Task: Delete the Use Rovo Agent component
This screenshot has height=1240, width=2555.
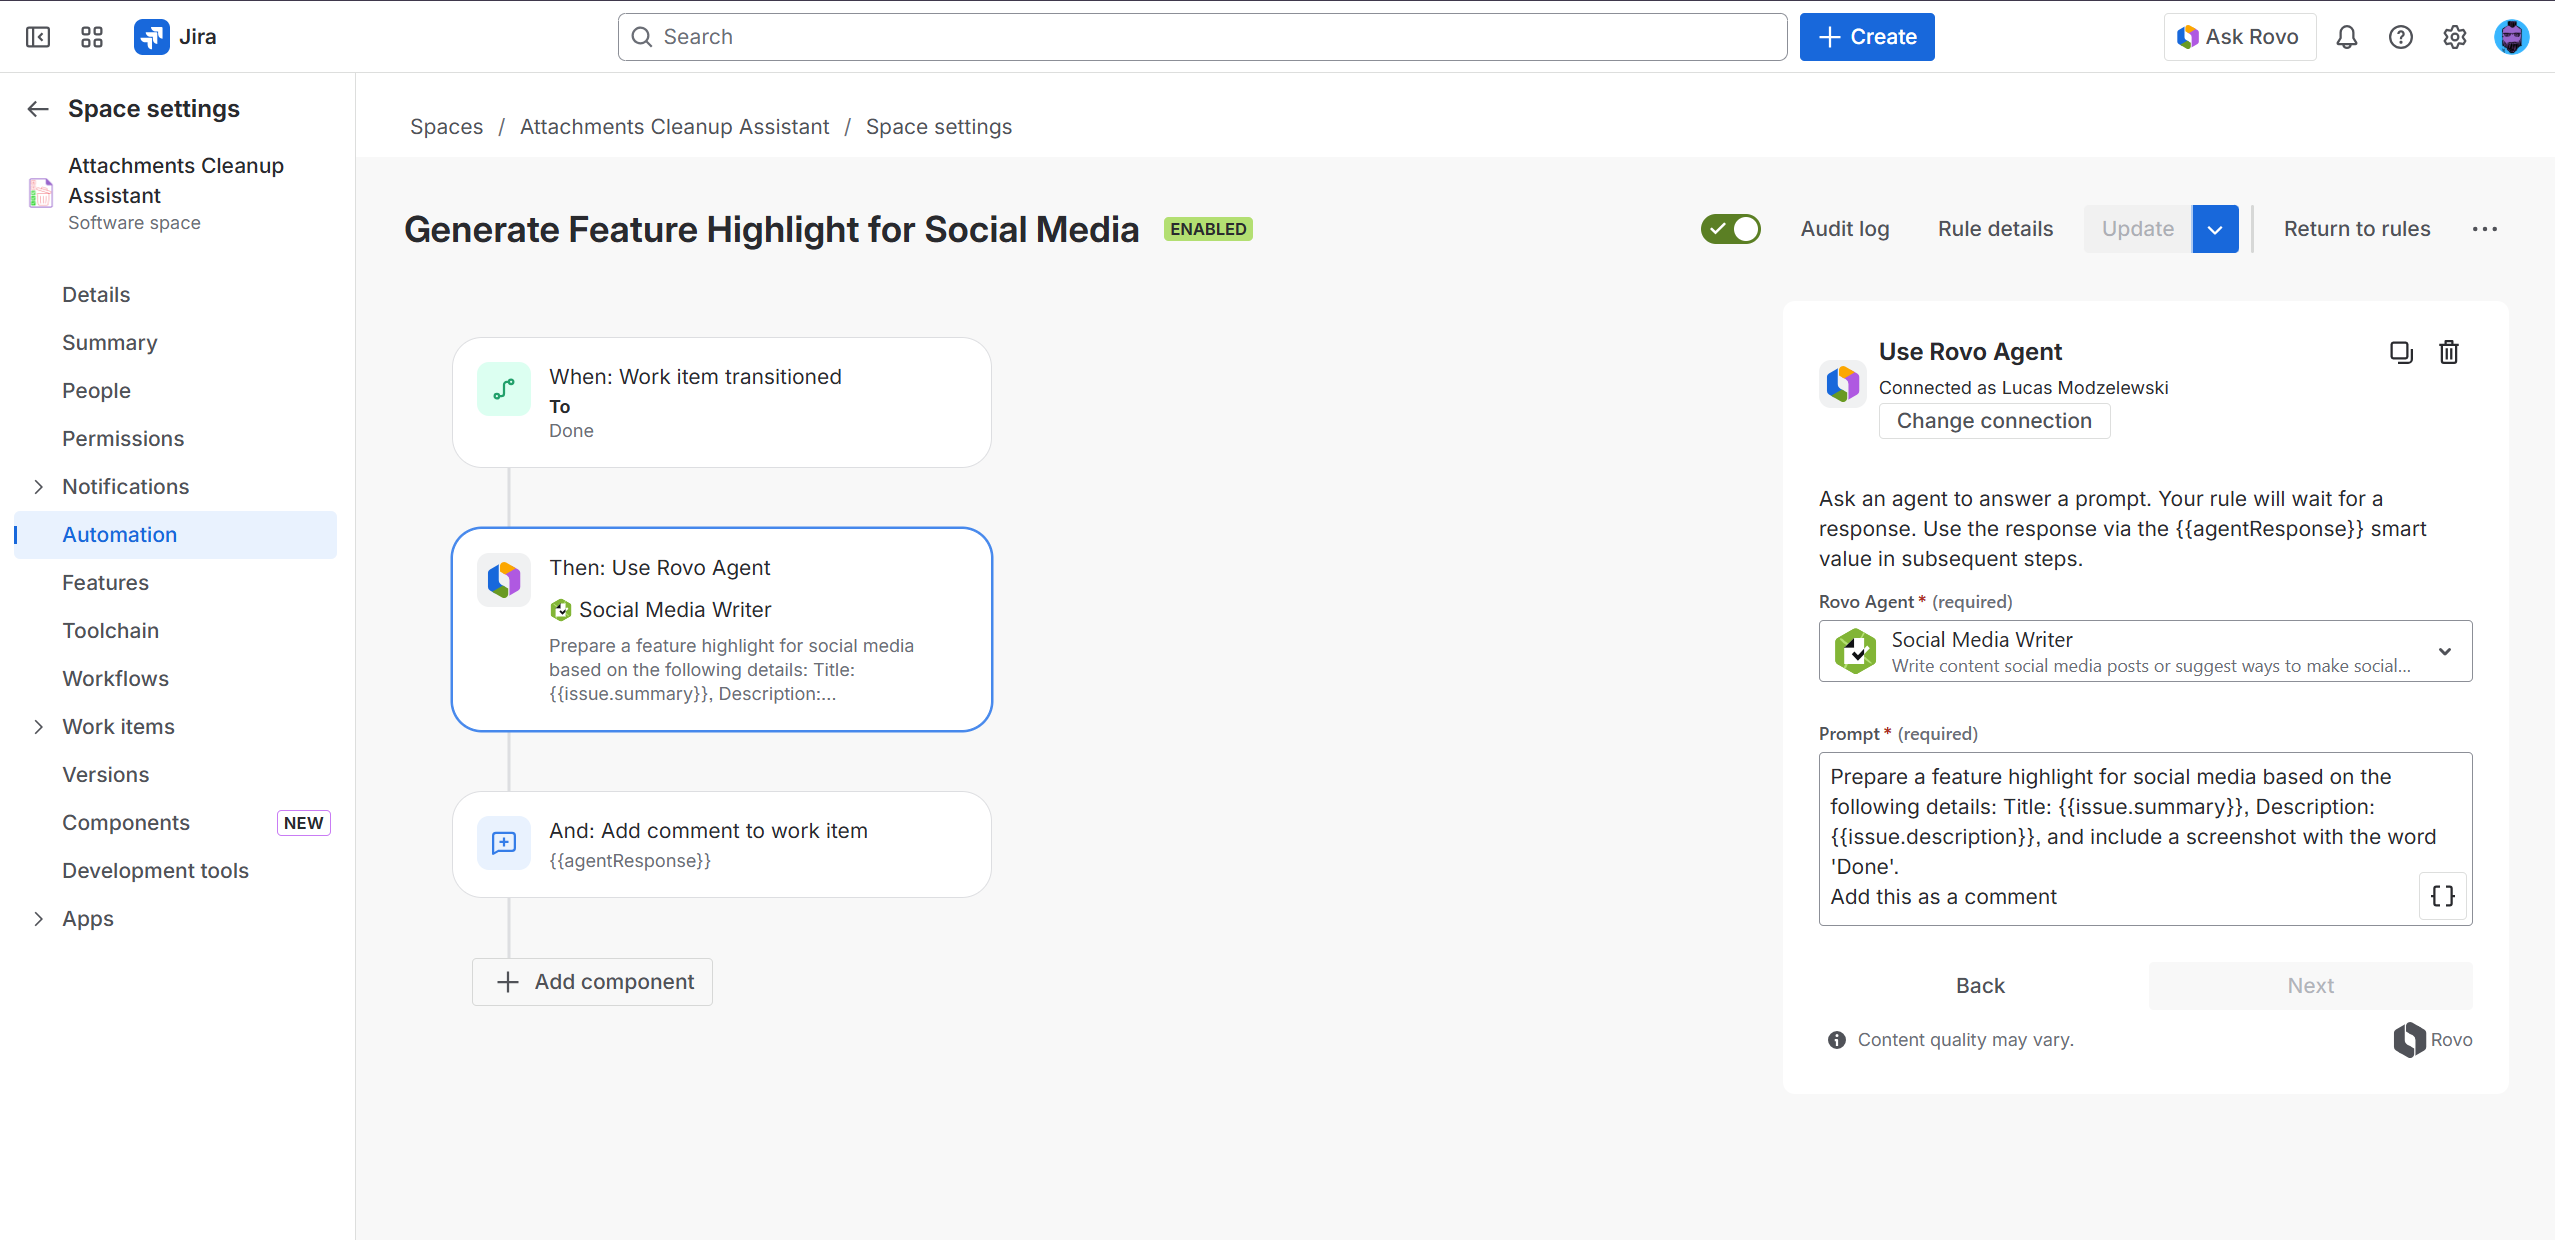Action: pos(2447,352)
